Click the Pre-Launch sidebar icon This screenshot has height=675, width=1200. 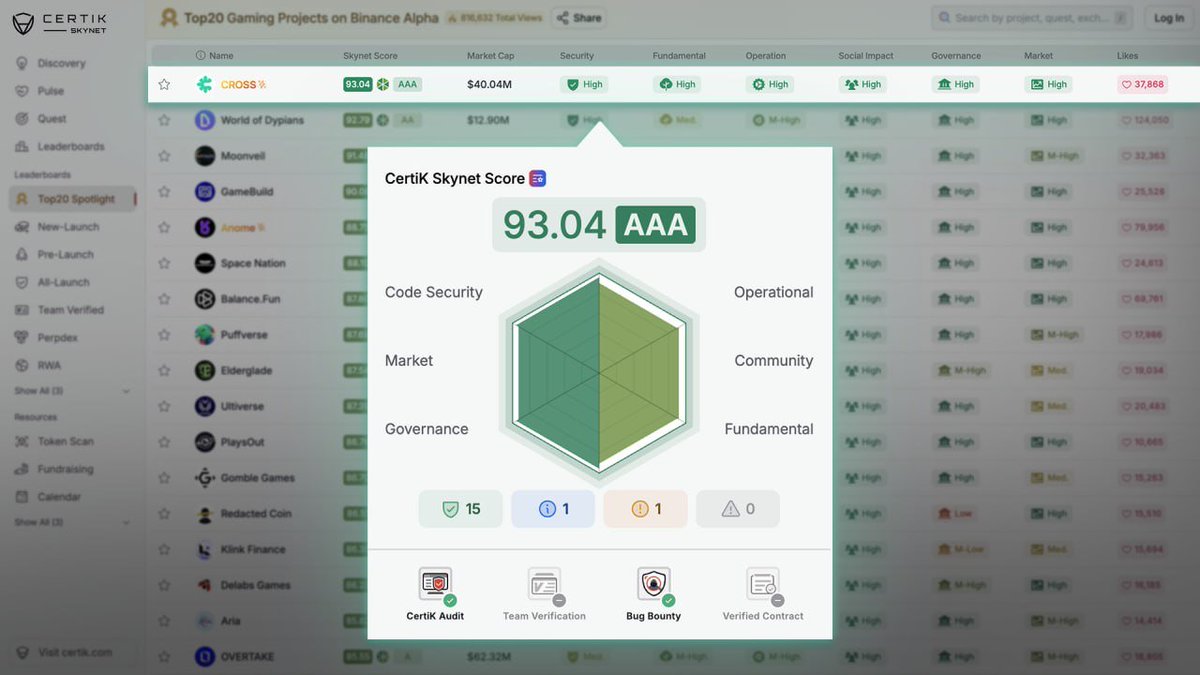click(x=21, y=255)
